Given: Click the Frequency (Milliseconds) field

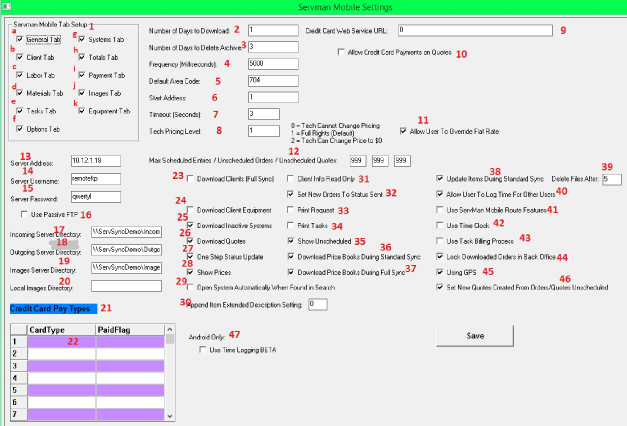Looking at the screenshot, I should 273,64.
